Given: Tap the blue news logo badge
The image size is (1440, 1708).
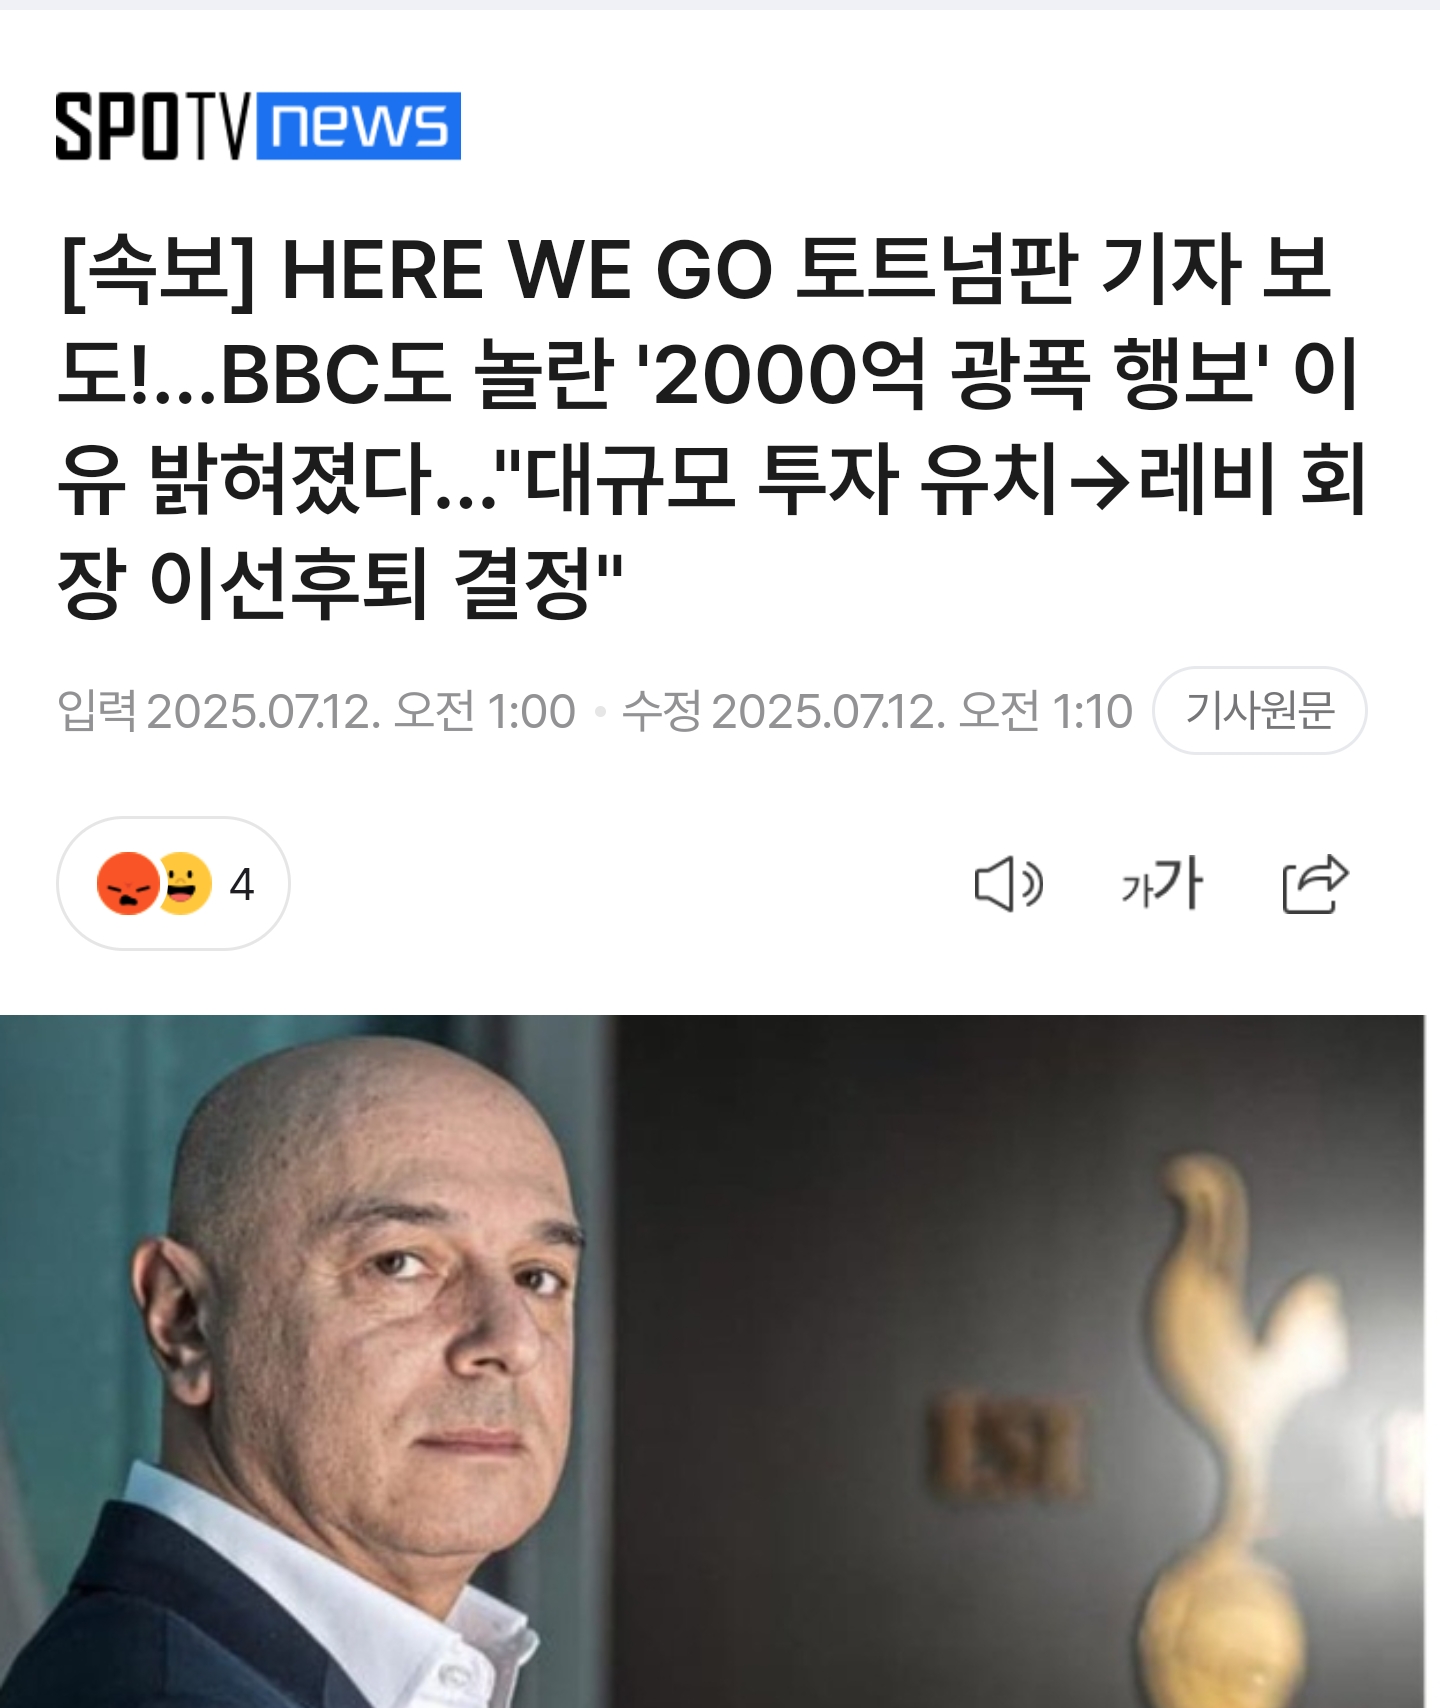Looking at the screenshot, I should (359, 126).
